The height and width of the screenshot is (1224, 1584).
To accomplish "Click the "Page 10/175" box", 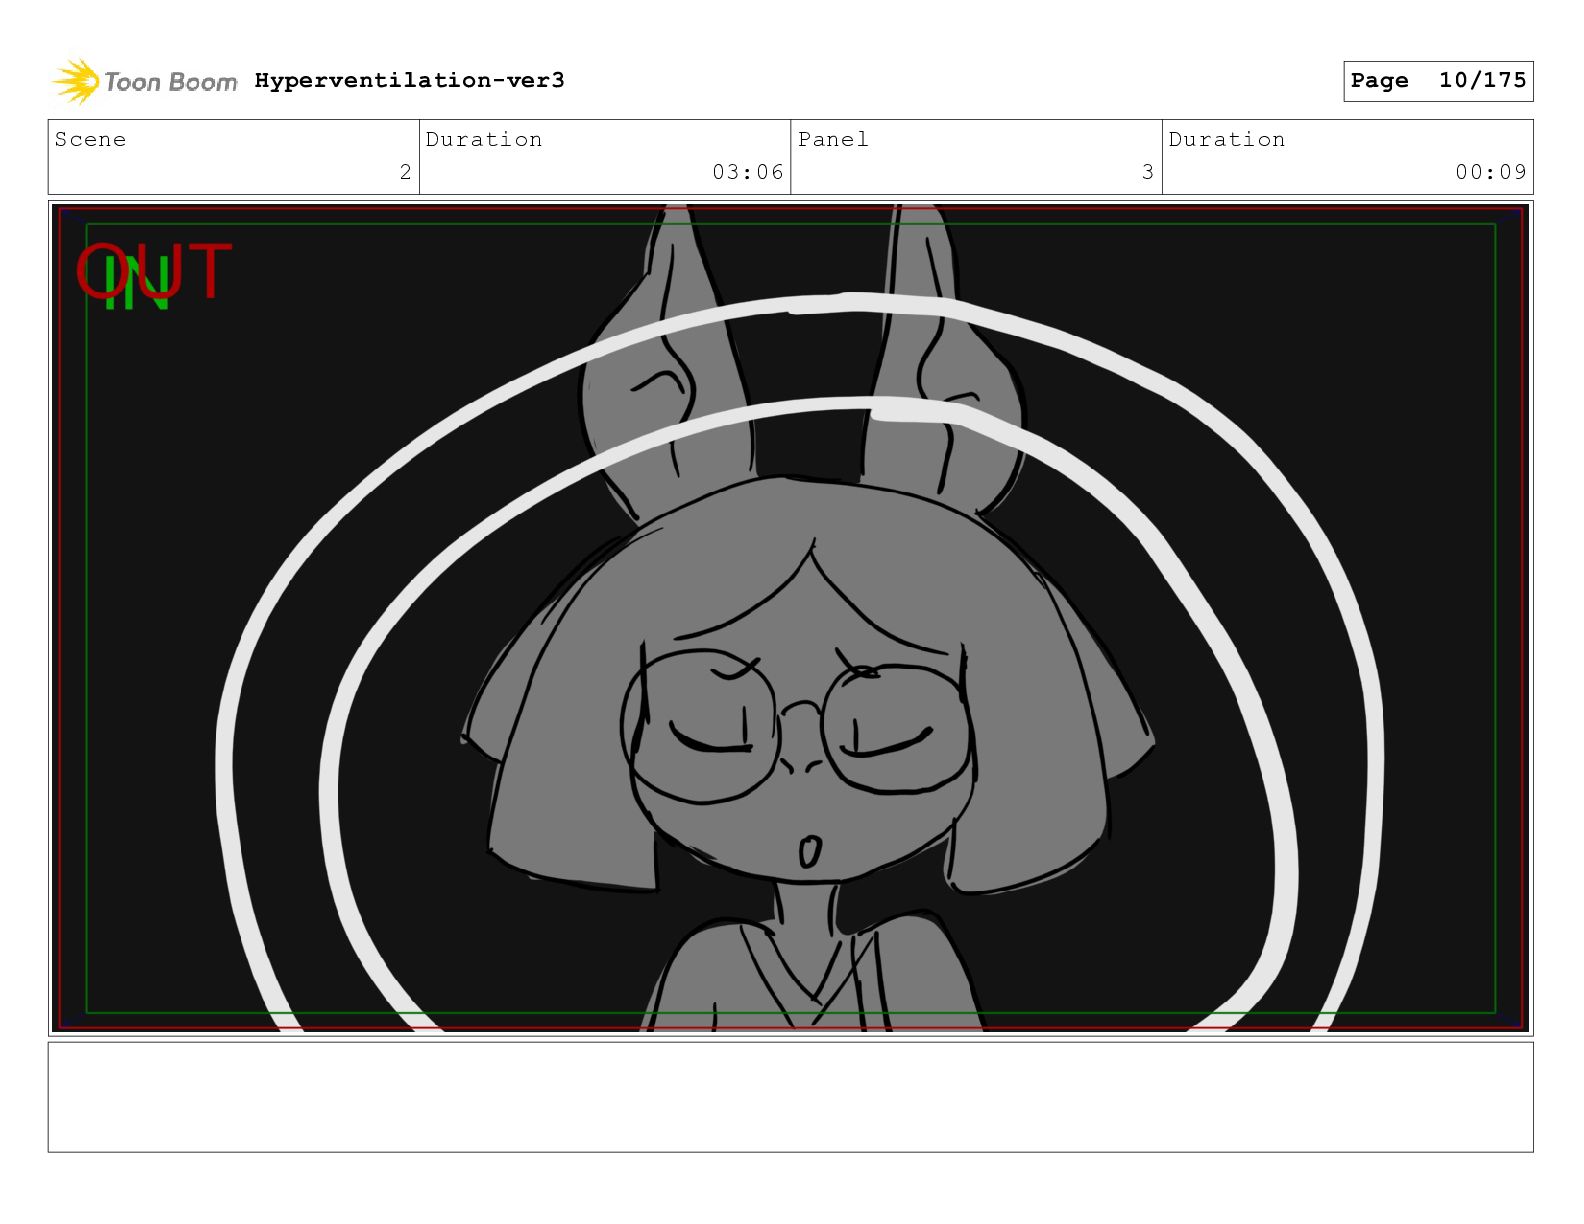I will click(x=1438, y=81).
